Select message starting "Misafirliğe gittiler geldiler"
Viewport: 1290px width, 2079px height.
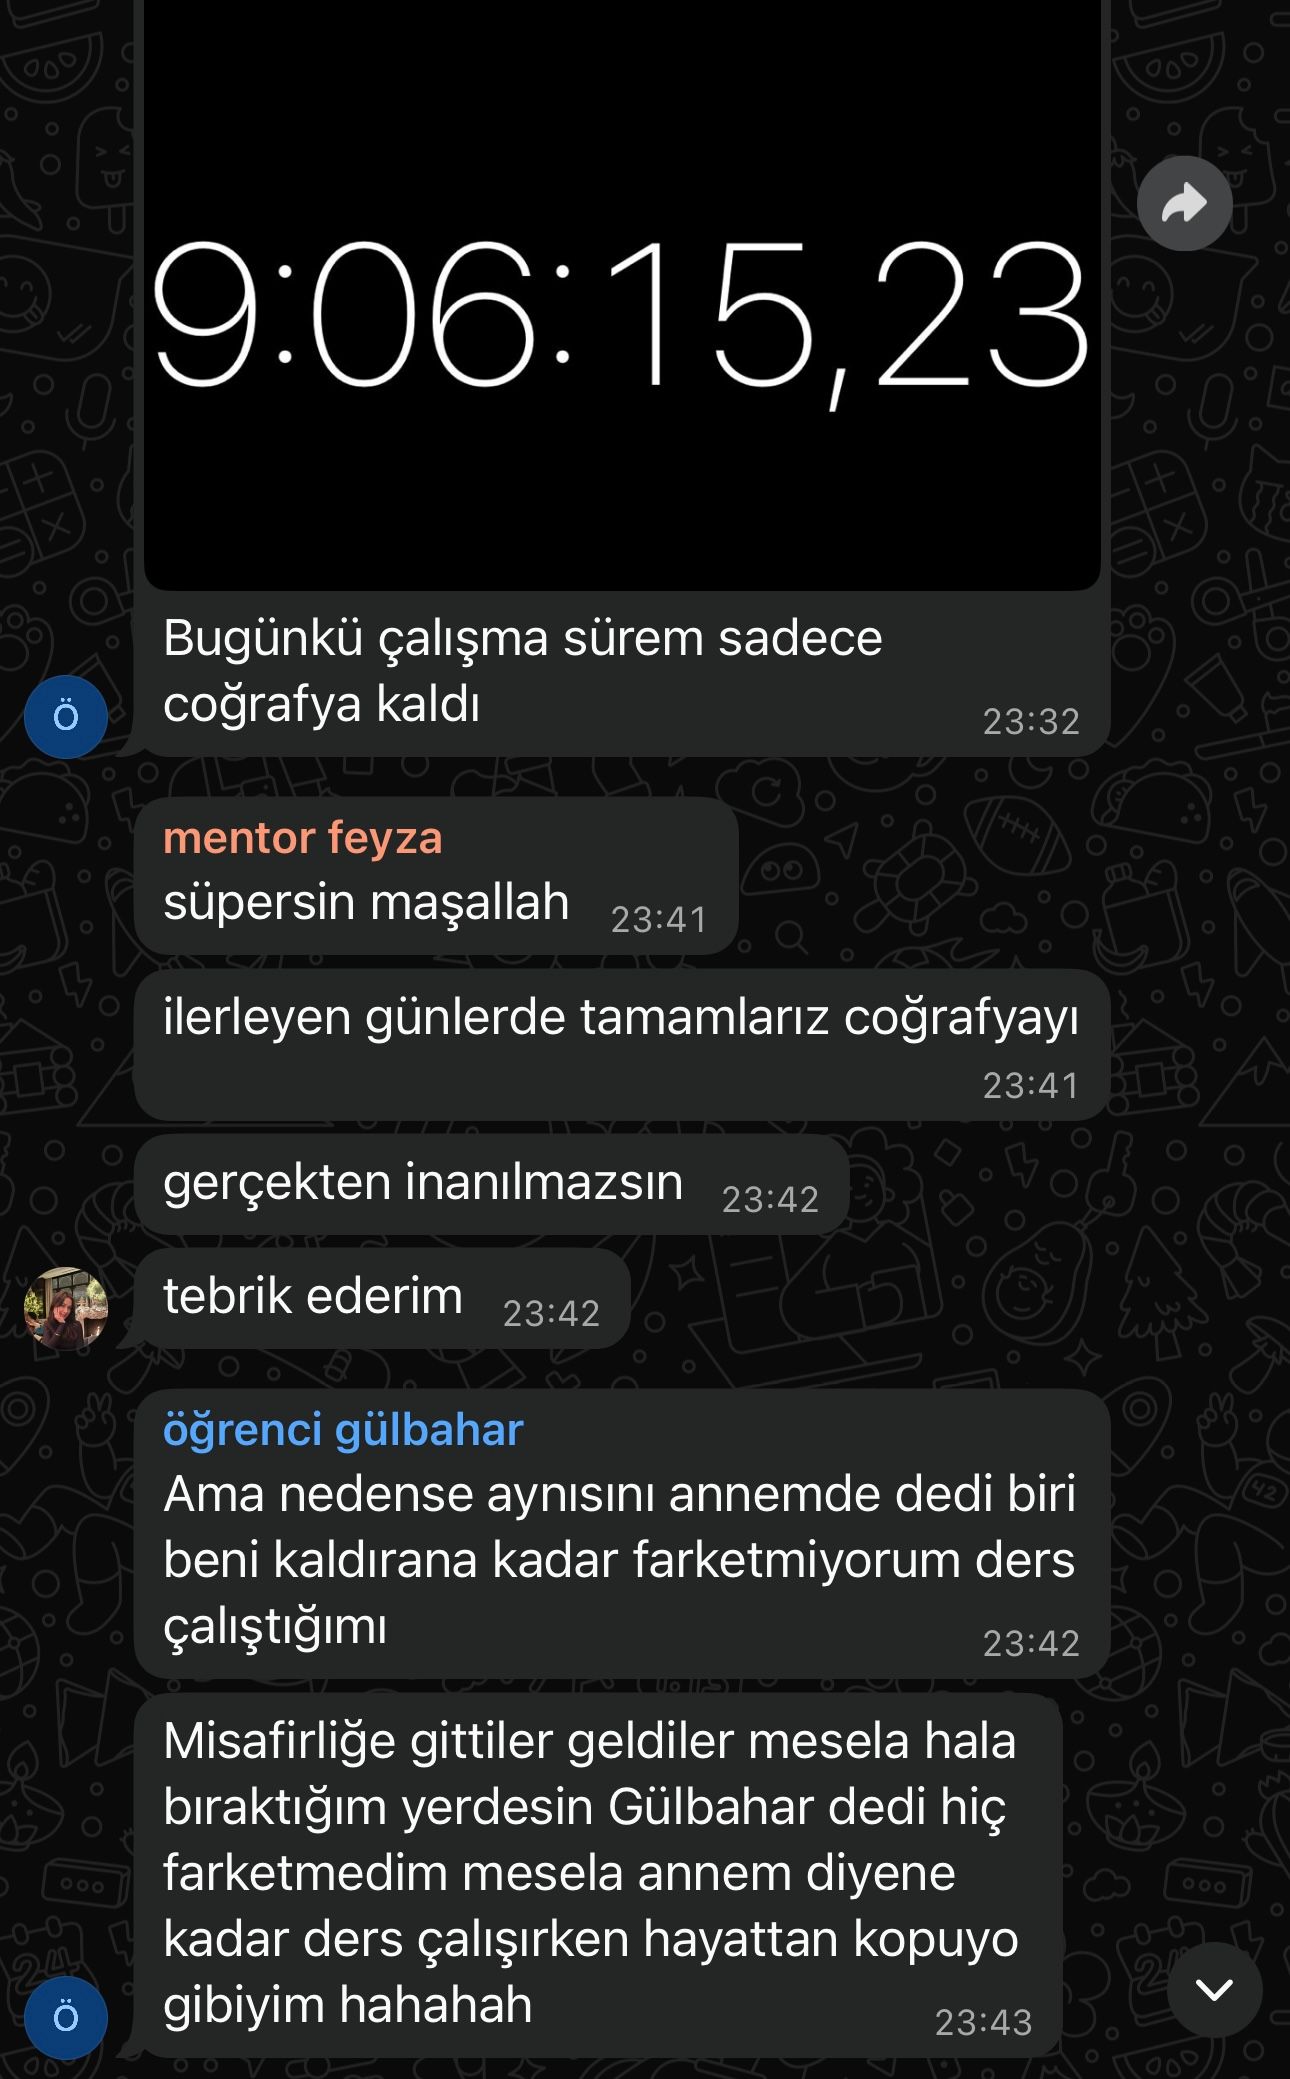pos(598,1874)
